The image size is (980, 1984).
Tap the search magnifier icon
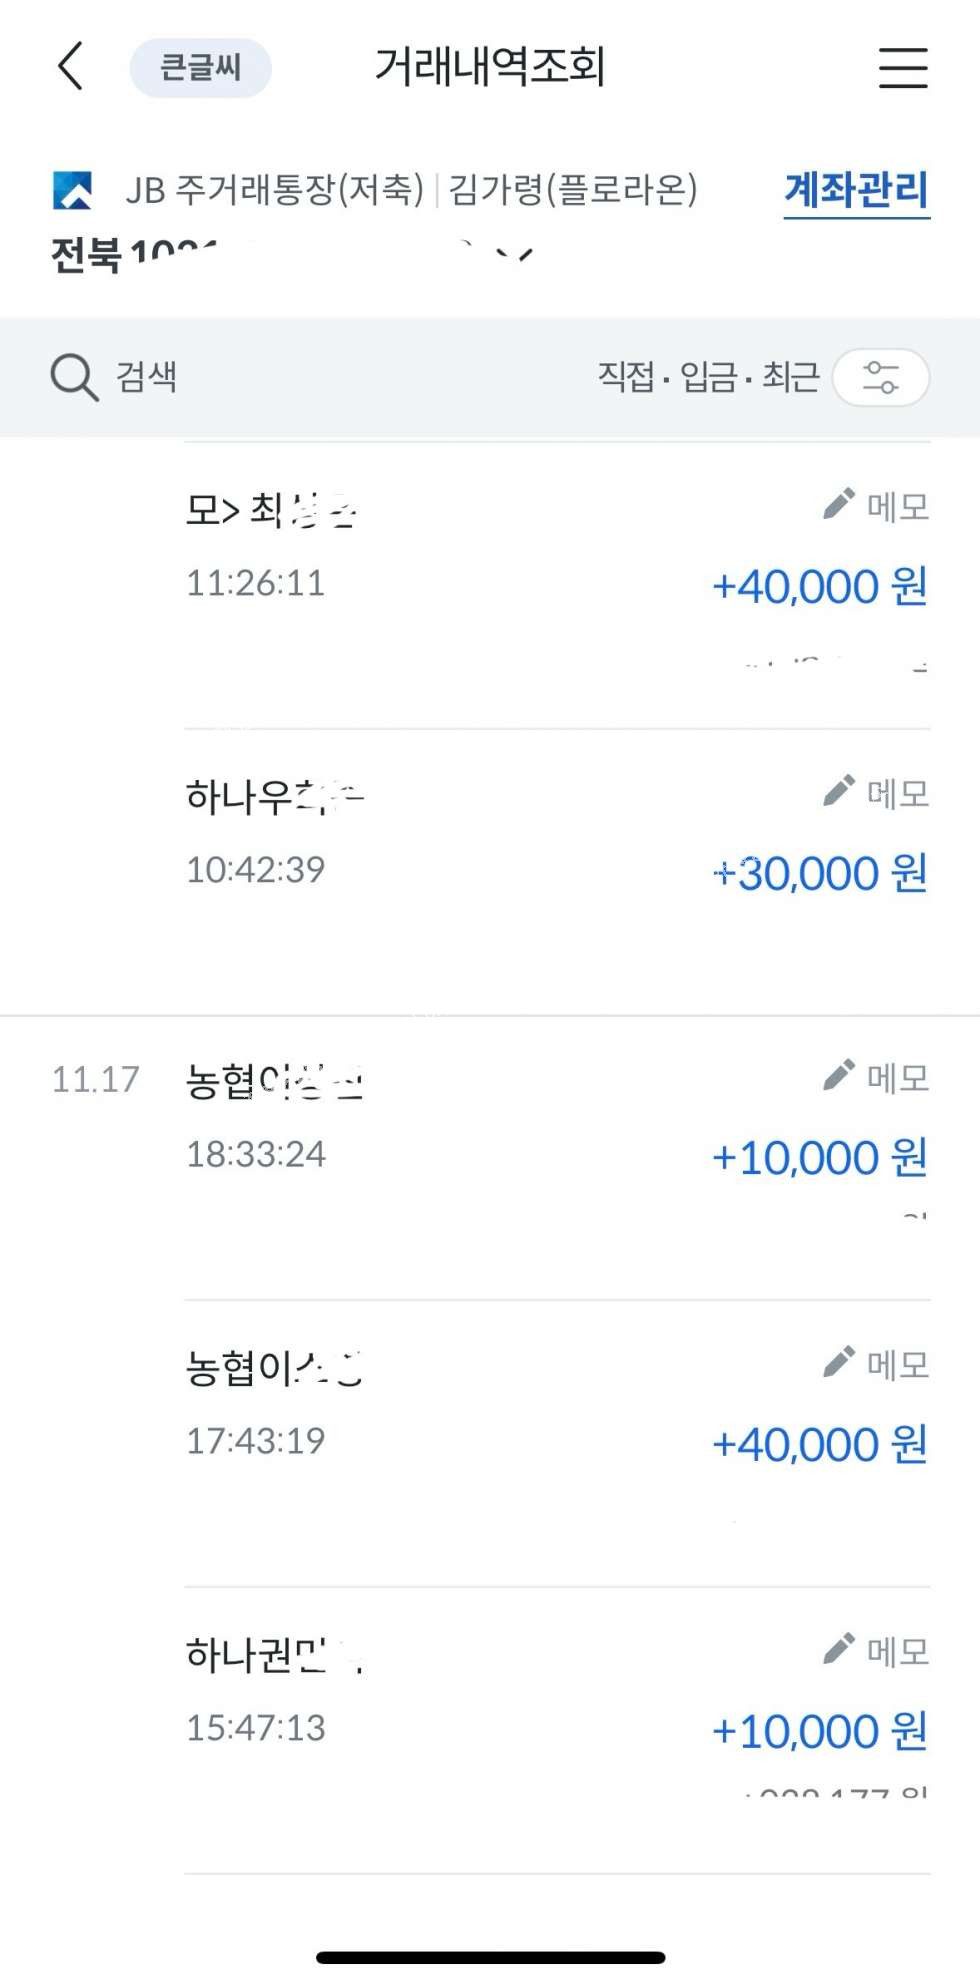point(74,377)
